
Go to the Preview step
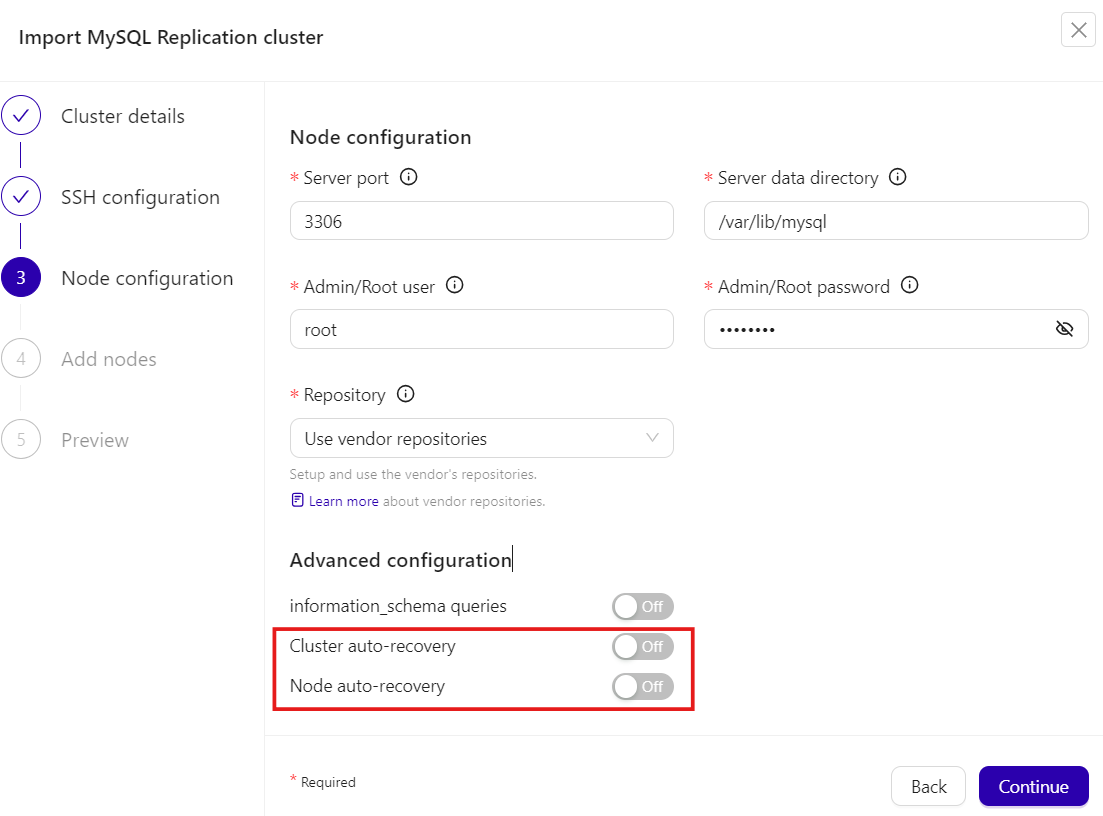click(x=94, y=440)
